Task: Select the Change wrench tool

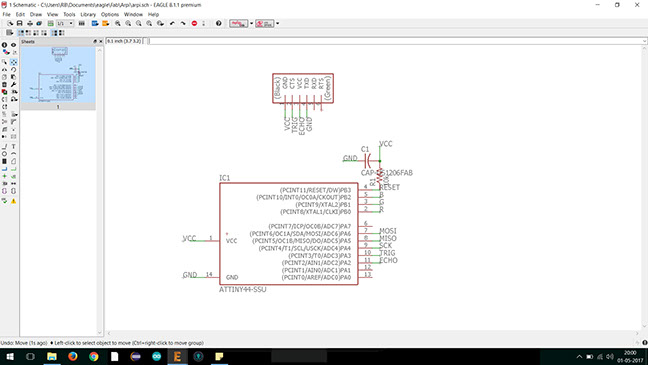Action: (14, 84)
